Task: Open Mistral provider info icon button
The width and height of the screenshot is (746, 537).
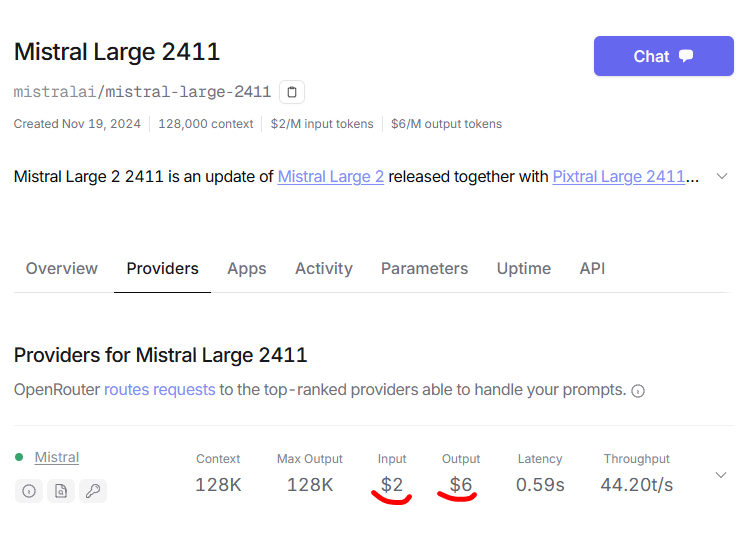Action: (x=29, y=491)
